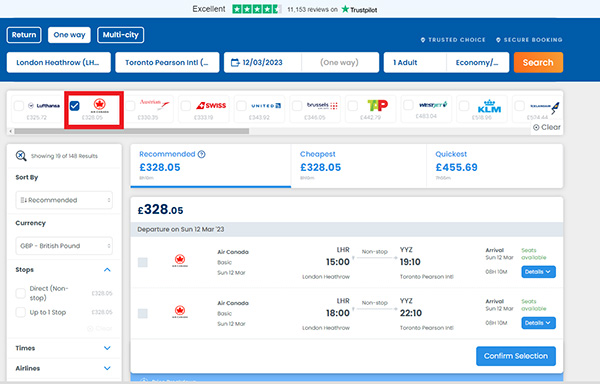Click the Swiss airline logo filter

pyautogui.click(x=211, y=105)
